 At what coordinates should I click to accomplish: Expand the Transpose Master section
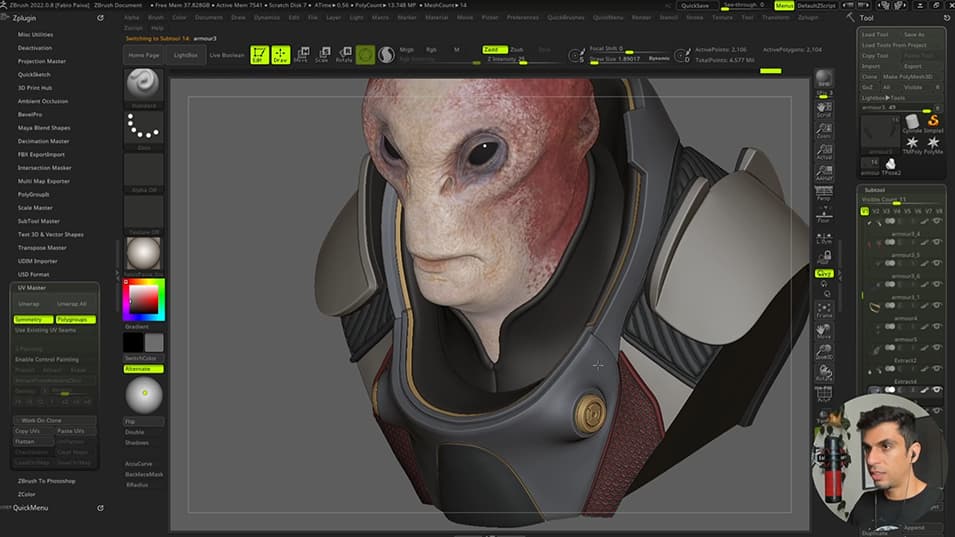click(42, 248)
